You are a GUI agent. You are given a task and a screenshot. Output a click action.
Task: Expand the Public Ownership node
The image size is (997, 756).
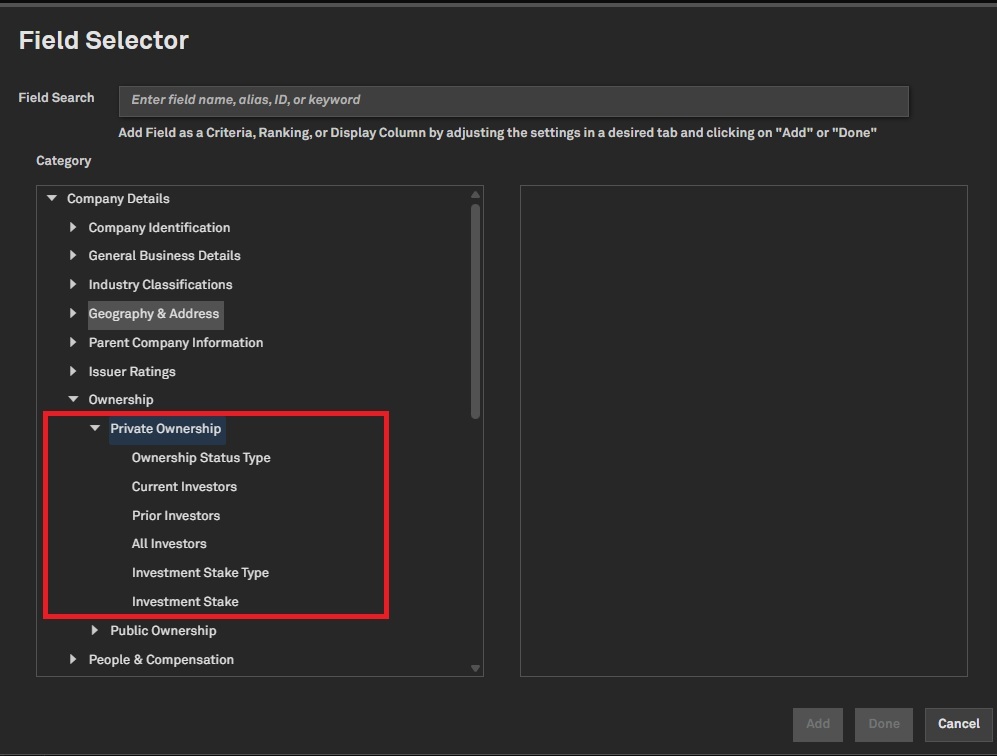tap(95, 631)
